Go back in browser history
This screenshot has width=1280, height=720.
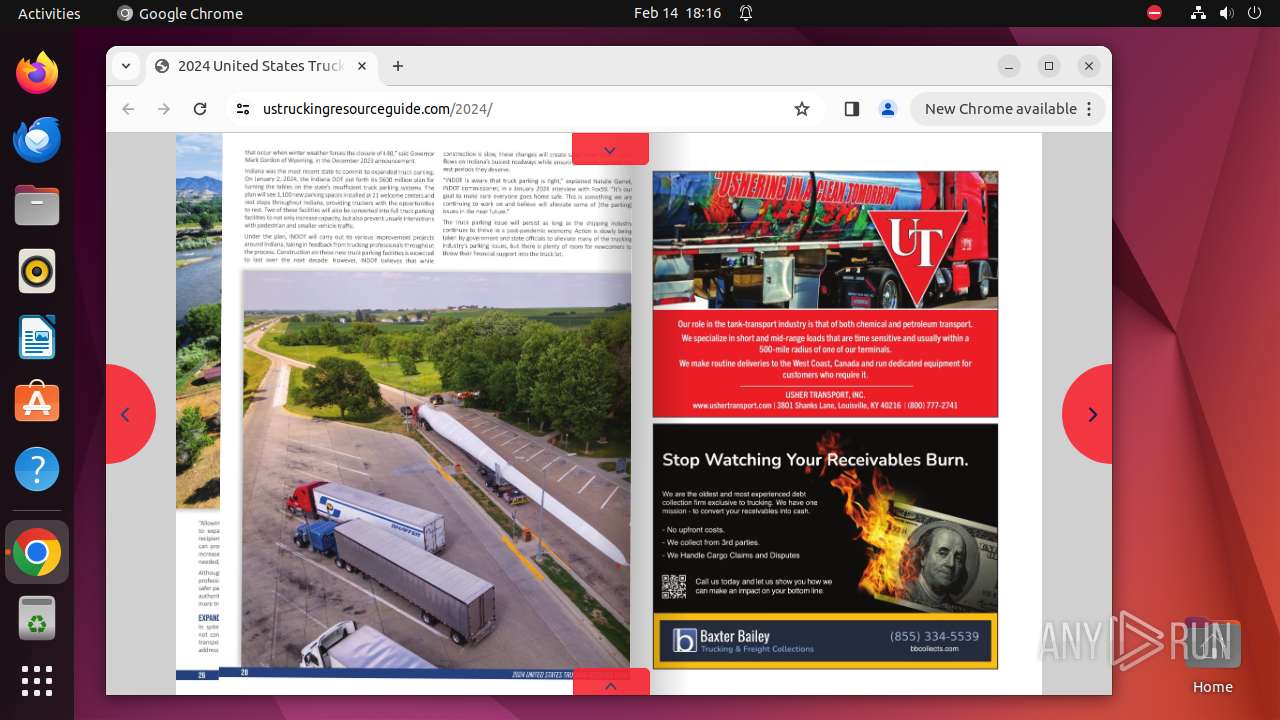(x=128, y=109)
